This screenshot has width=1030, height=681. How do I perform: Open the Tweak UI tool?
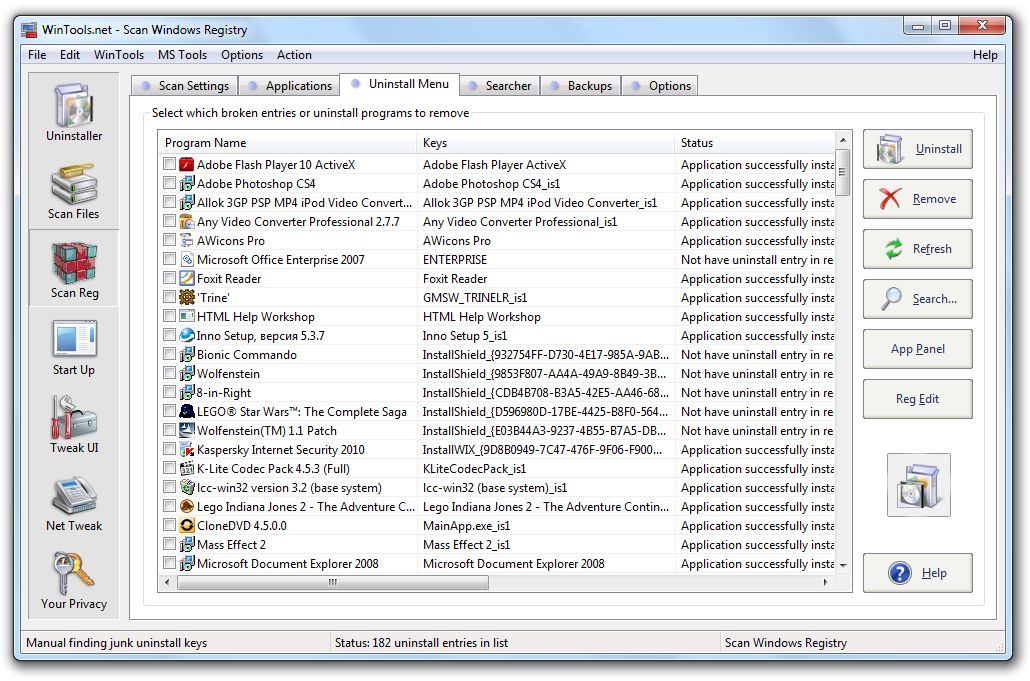[x=73, y=423]
